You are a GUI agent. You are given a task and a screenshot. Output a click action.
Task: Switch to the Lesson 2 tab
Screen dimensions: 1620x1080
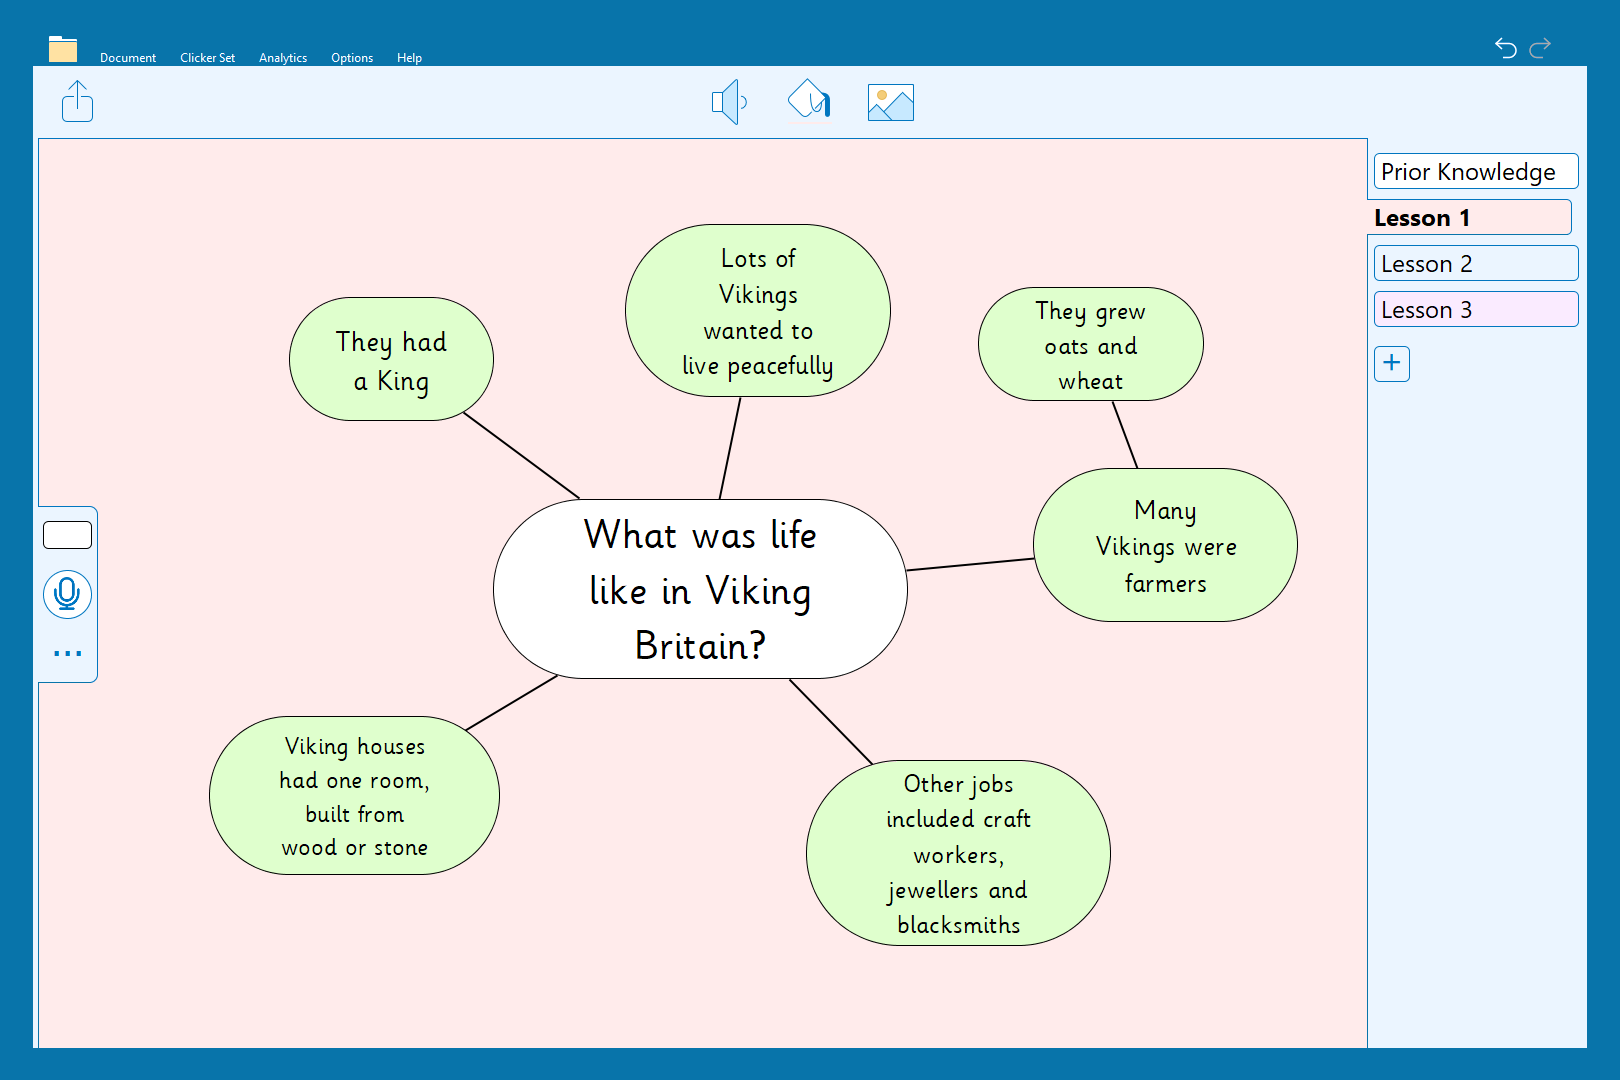click(x=1475, y=264)
